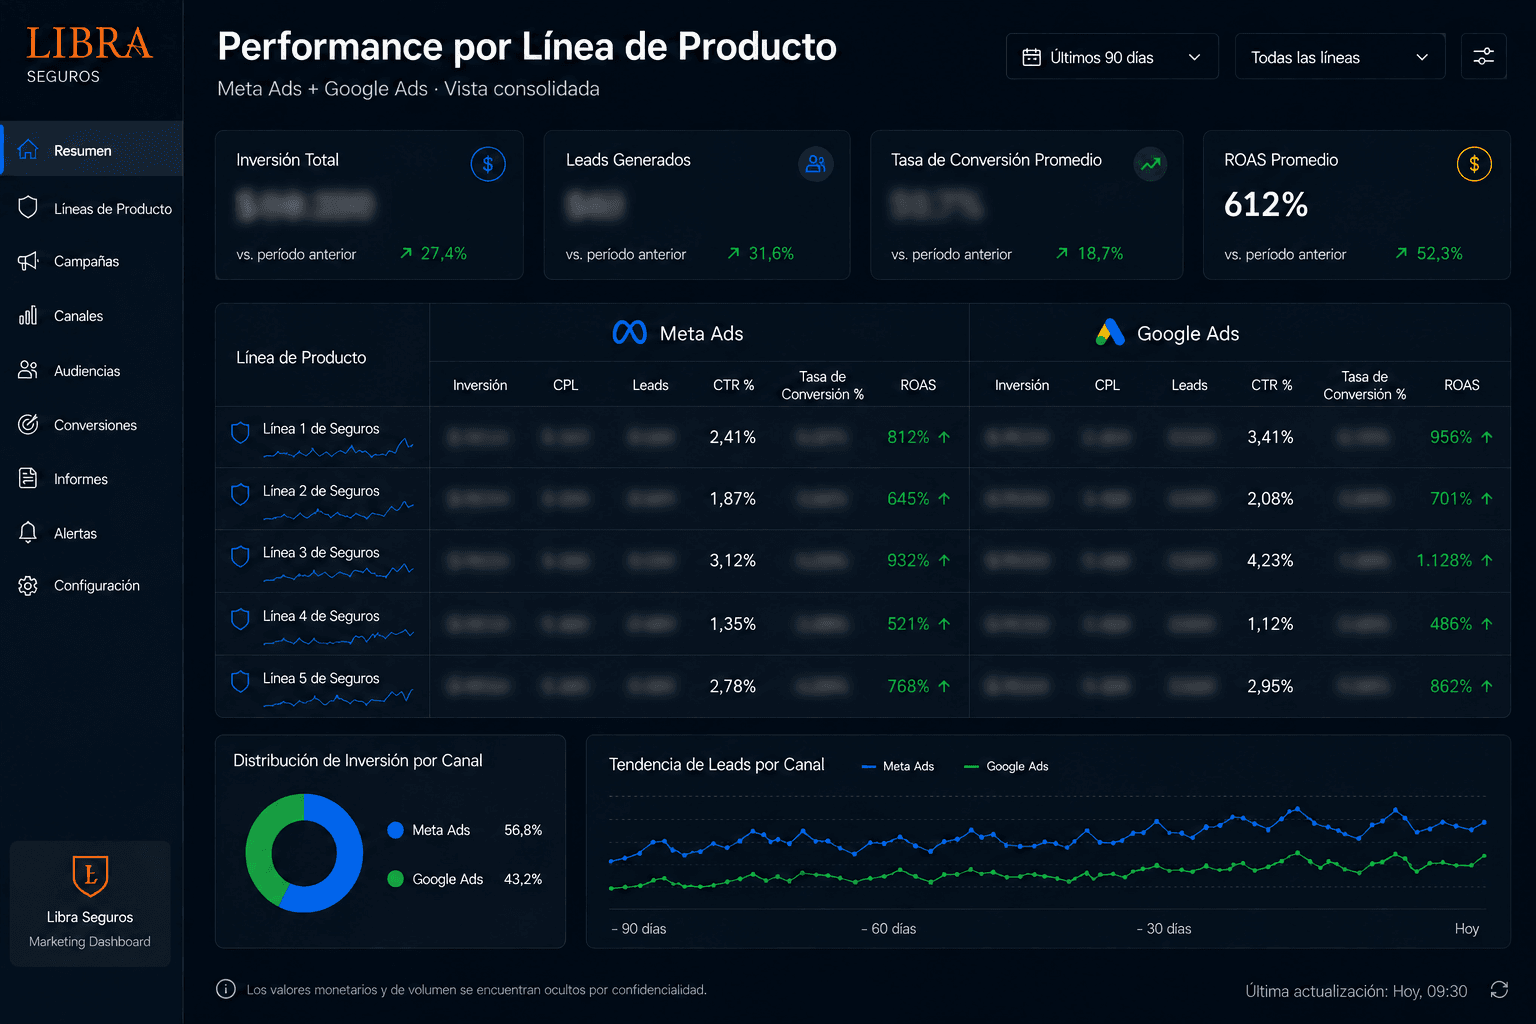Click the Configuración gear icon
The height and width of the screenshot is (1024, 1536).
click(28, 585)
